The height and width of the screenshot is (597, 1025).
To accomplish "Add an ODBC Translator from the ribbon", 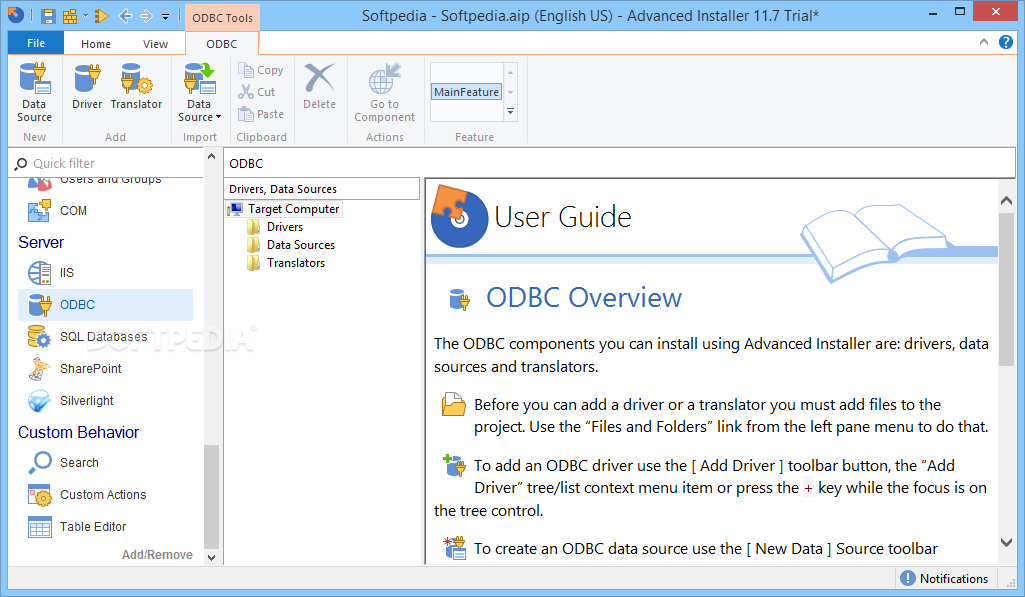I will click(x=136, y=86).
